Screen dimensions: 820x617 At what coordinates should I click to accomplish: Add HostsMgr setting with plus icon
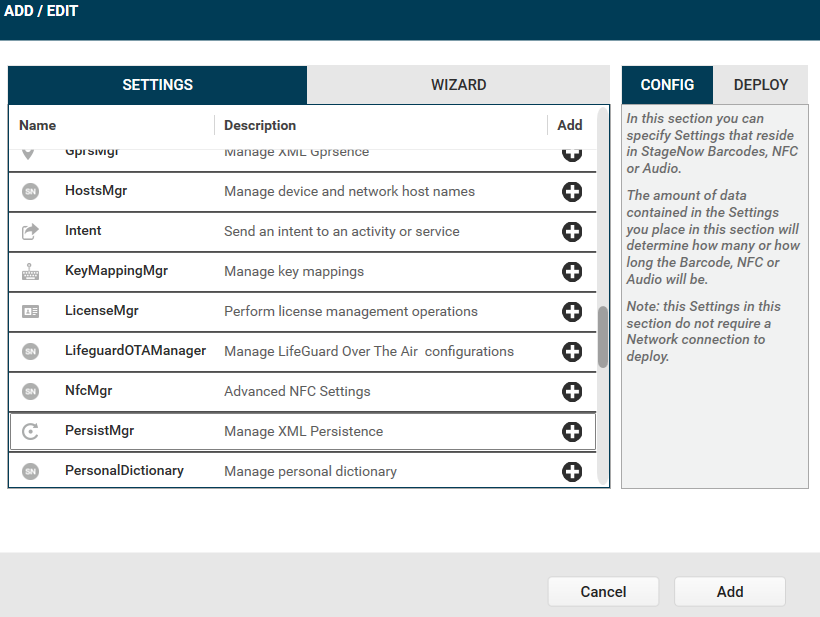tap(572, 192)
